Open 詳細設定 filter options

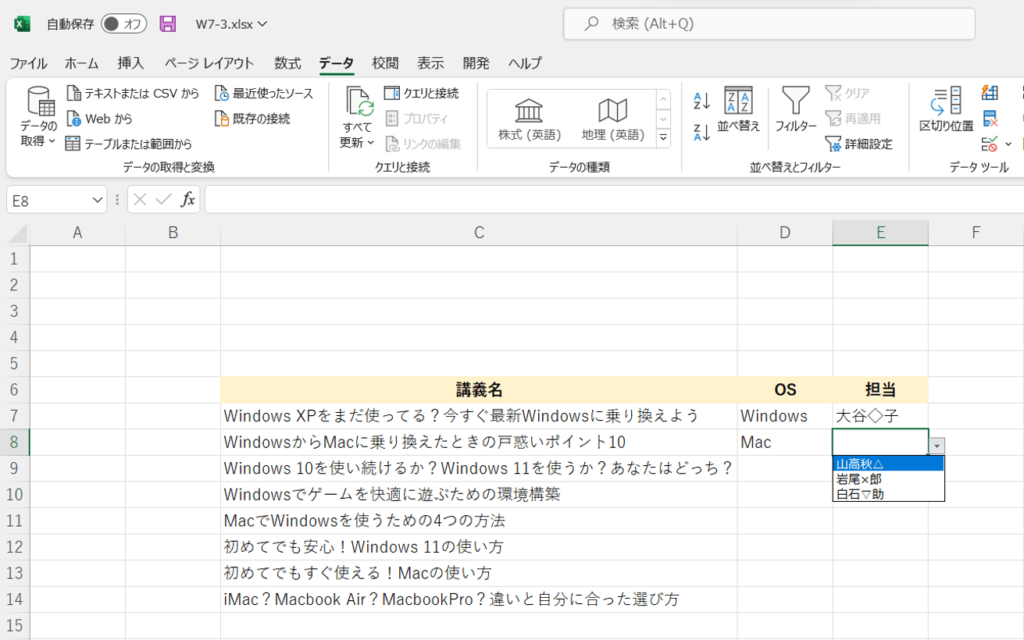pos(858,144)
